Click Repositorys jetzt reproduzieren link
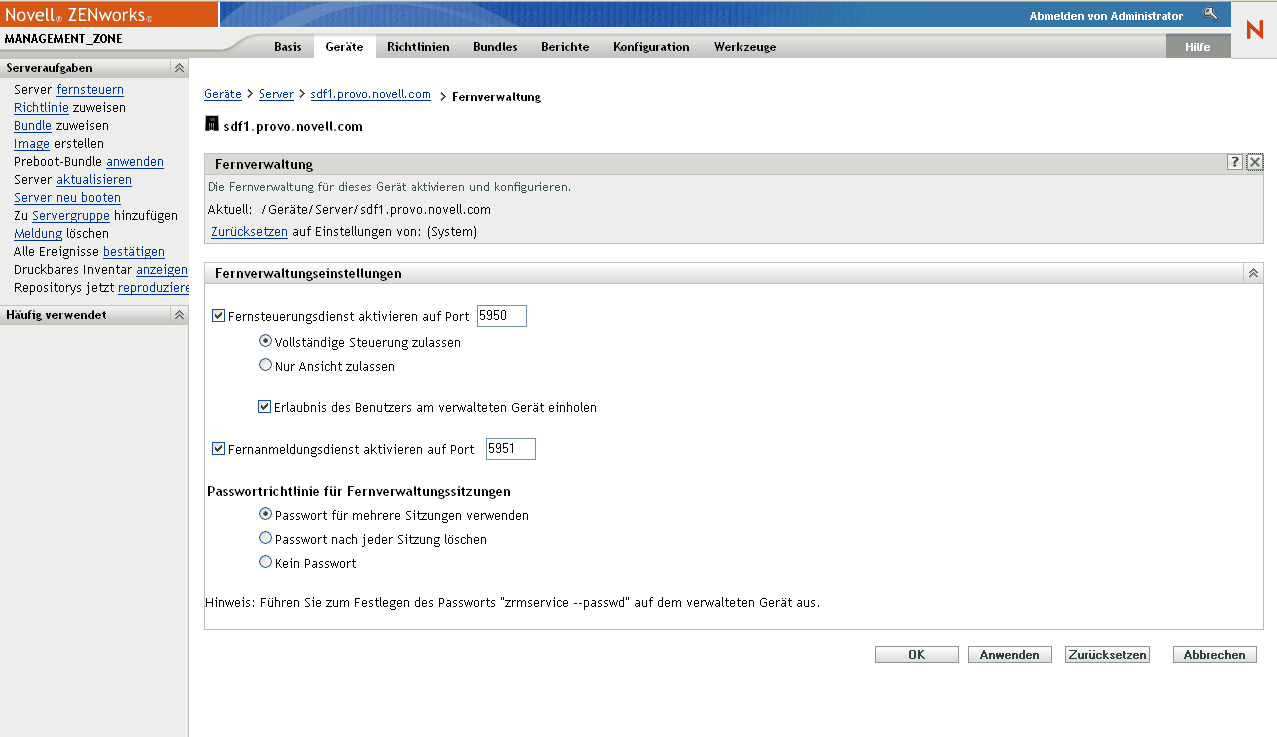 tap(153, 288)
